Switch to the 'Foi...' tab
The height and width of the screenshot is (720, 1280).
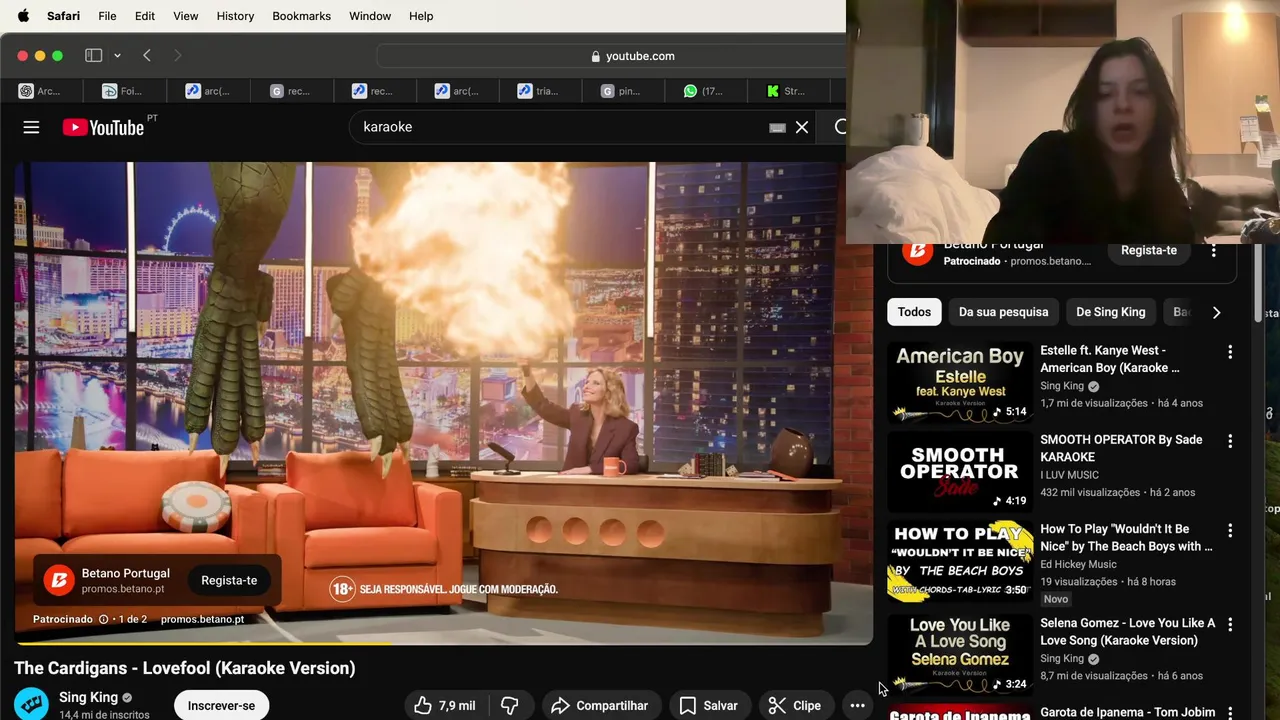pos(124,91)
